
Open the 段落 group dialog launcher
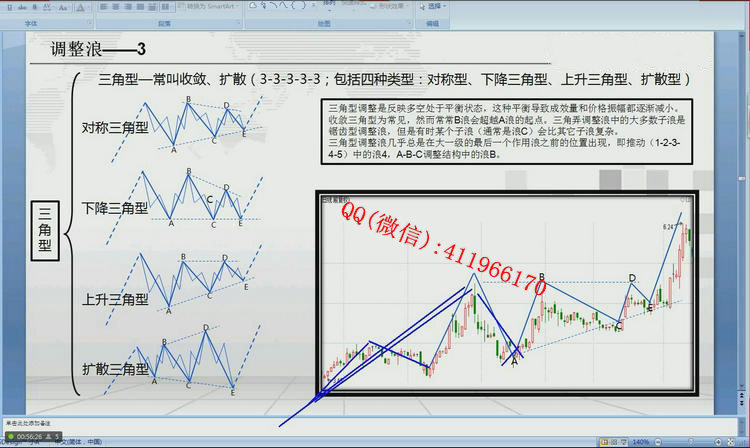pyautogui.click(x=238, y=22)
